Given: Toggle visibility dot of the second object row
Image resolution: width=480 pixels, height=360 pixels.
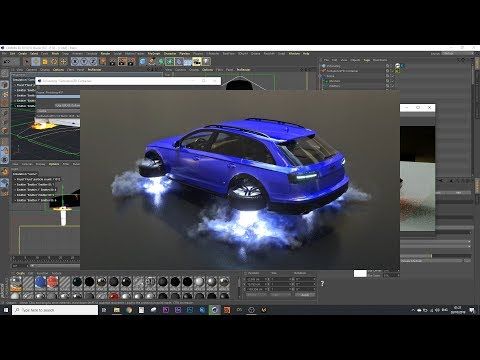Looking at the screenshot, I should [388, 71].
